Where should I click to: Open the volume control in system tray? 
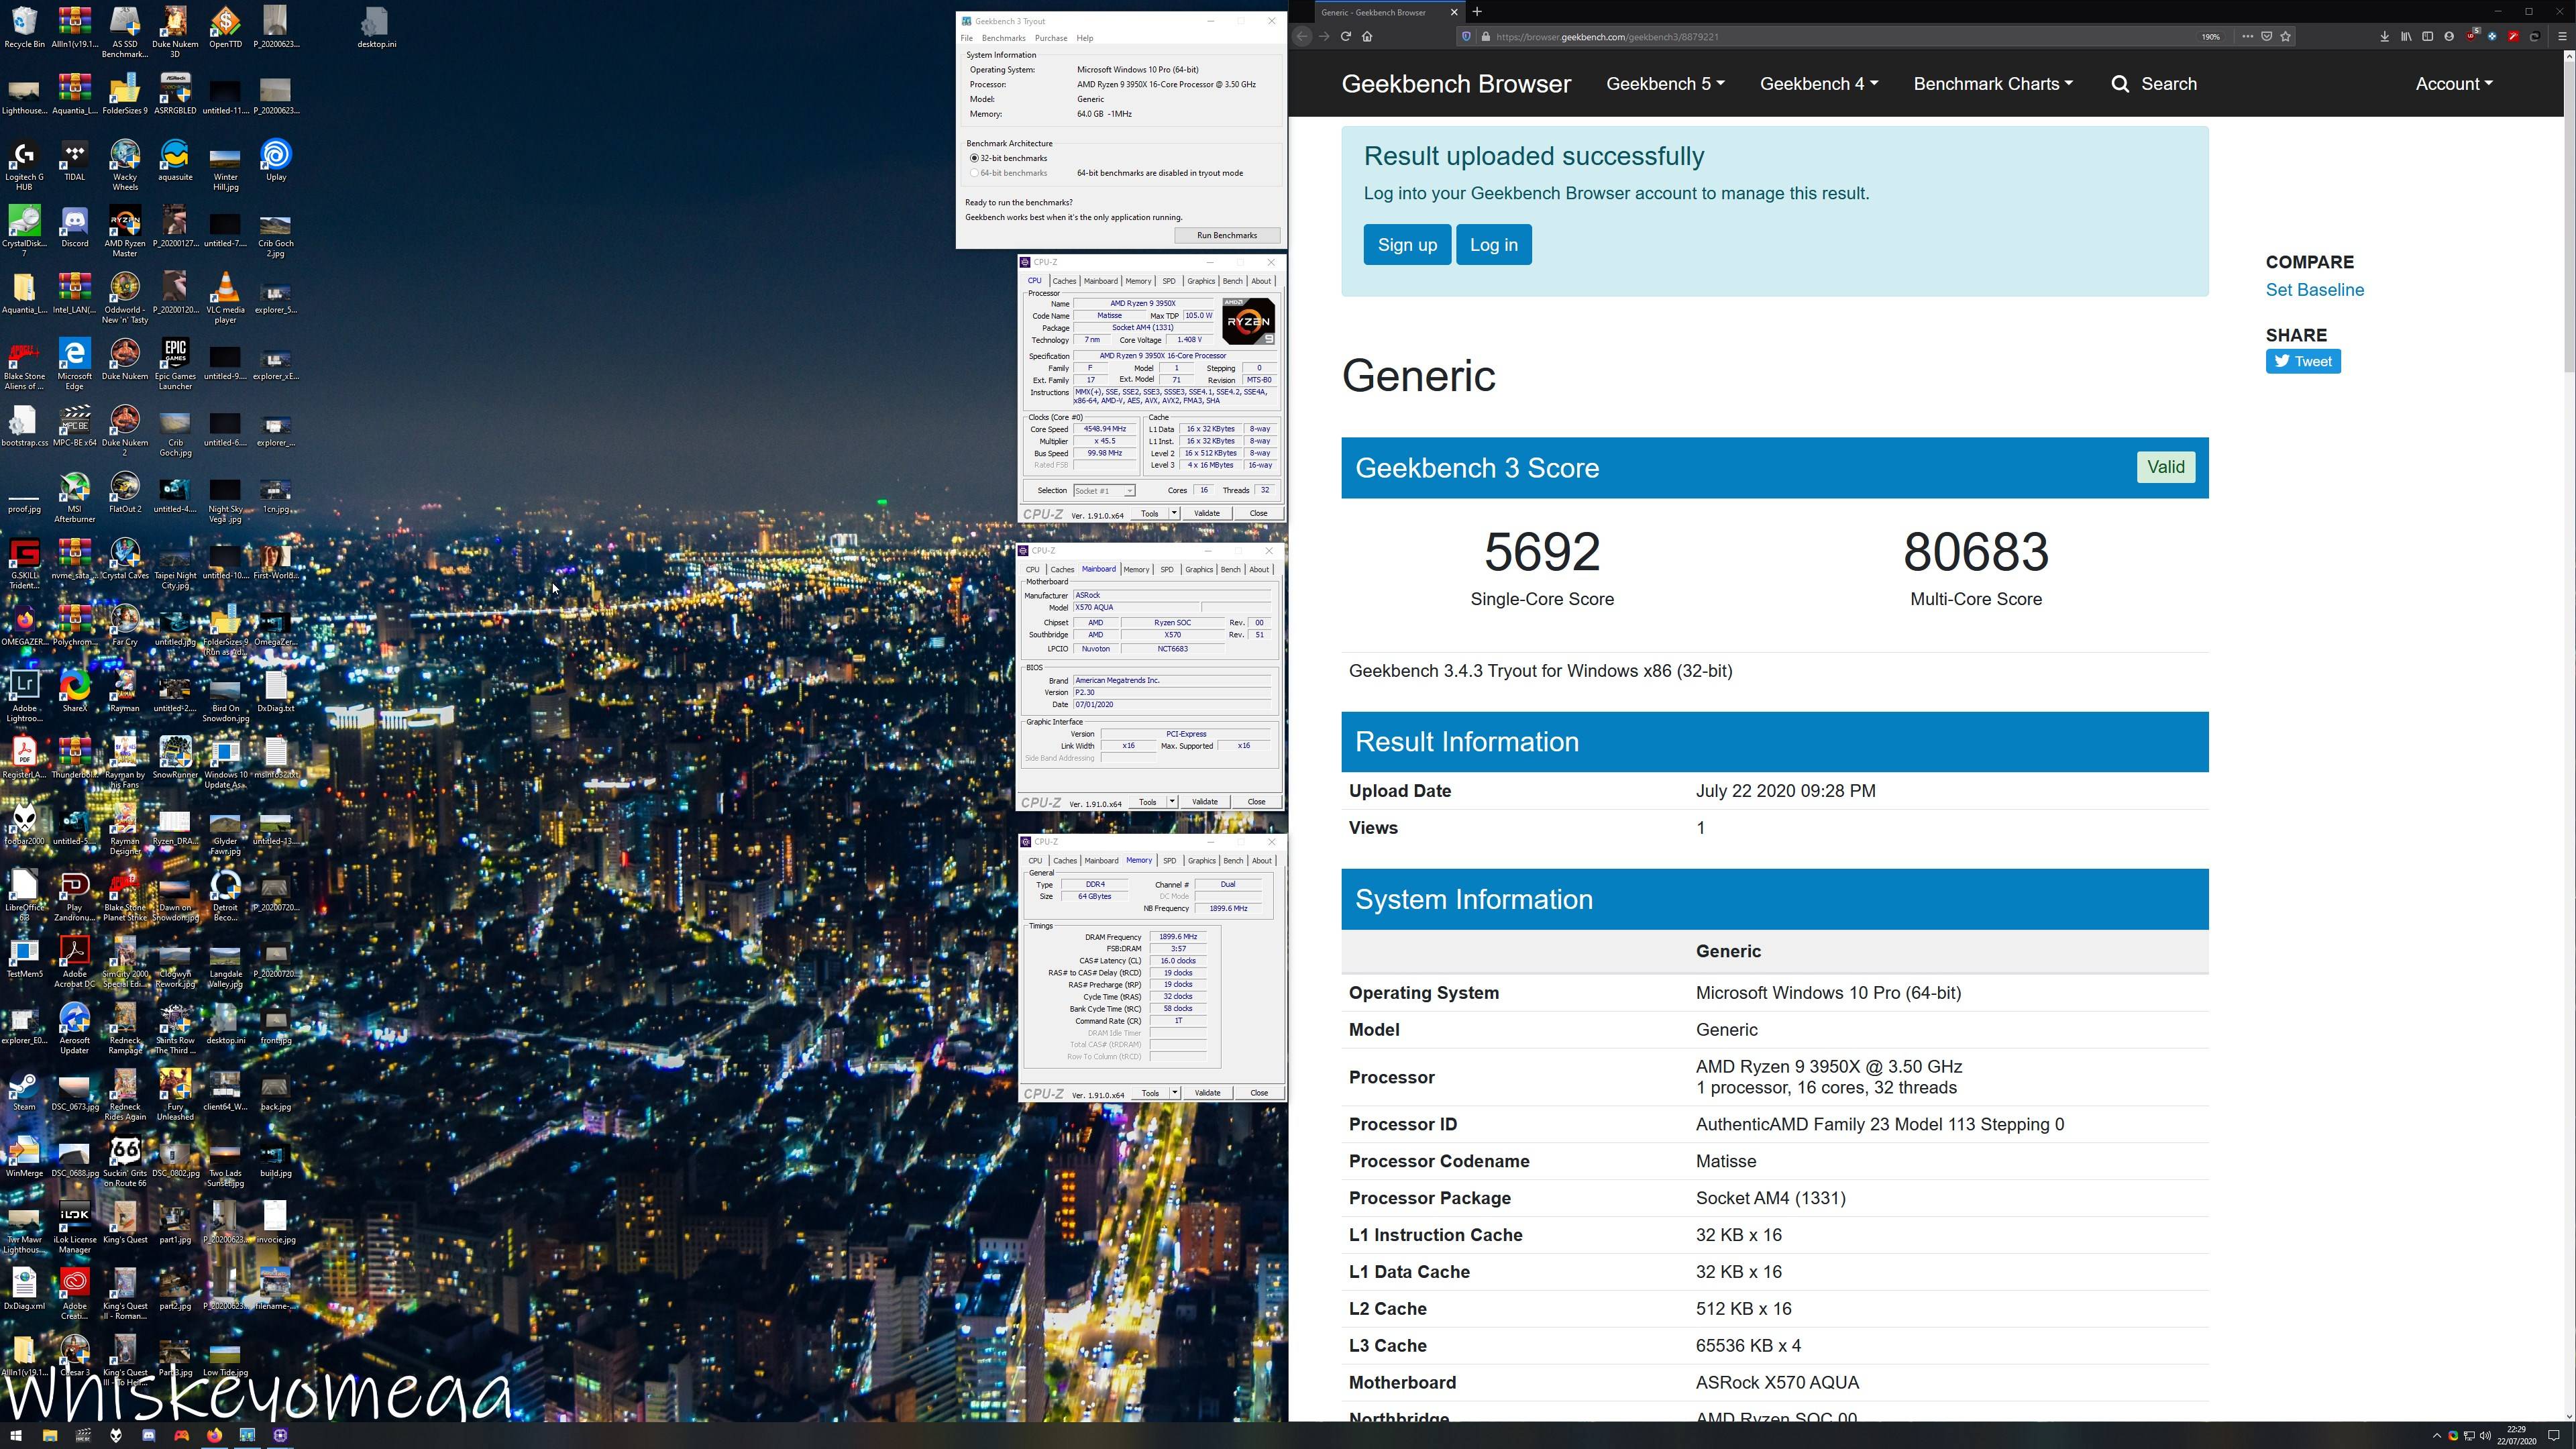click(2485, 1436)
